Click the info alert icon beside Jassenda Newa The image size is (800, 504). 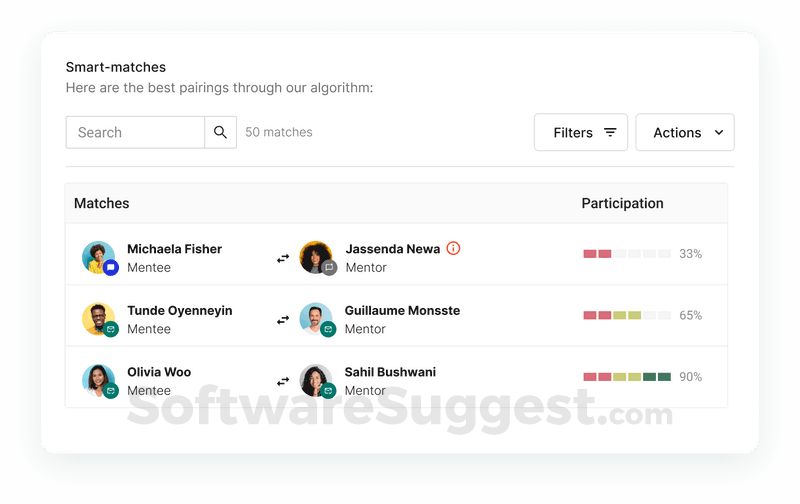click(453, 248)
